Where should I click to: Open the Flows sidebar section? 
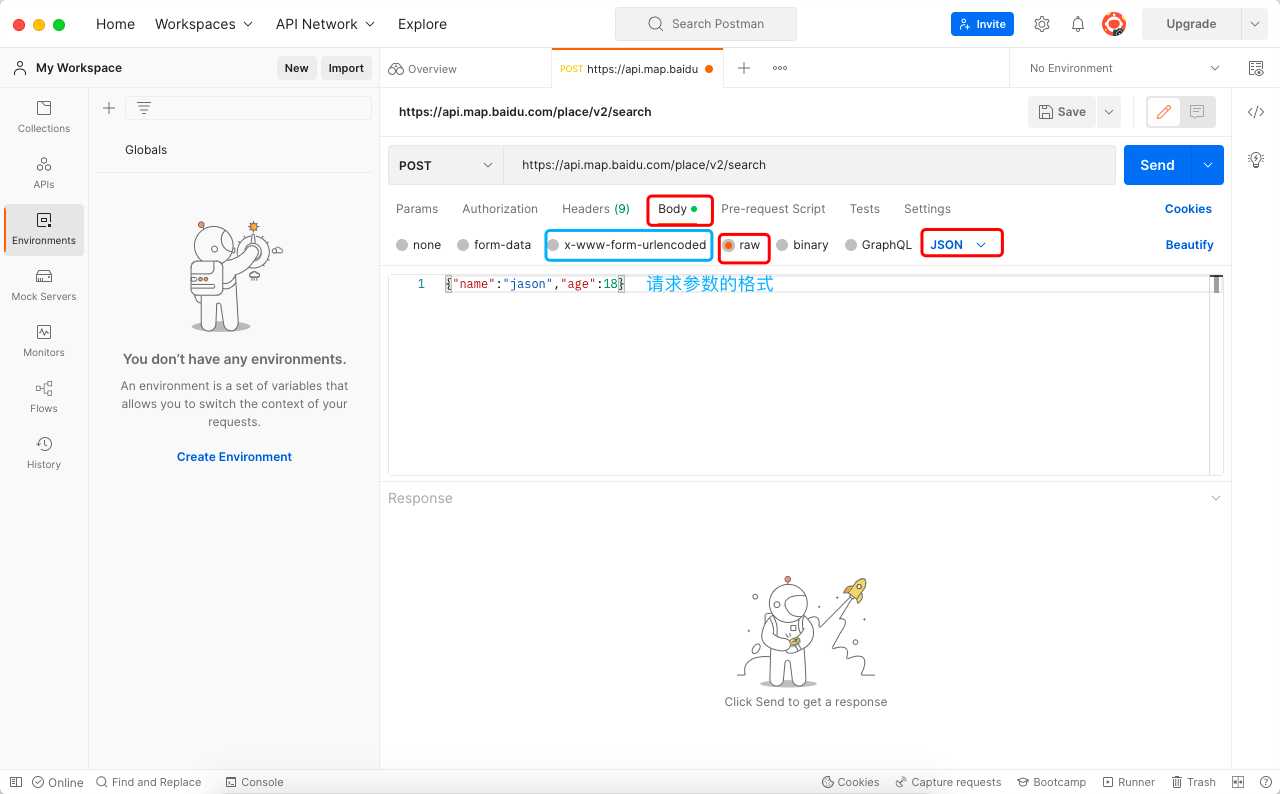[44, 397]
